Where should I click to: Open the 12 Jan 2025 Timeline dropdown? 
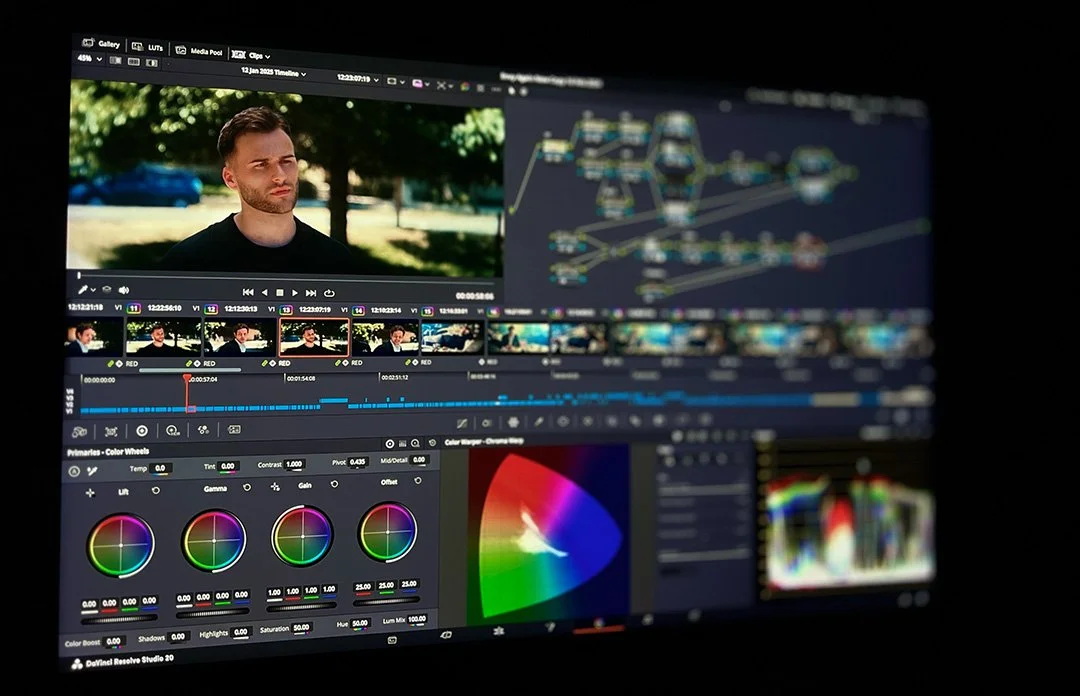[x=273, y=72]
